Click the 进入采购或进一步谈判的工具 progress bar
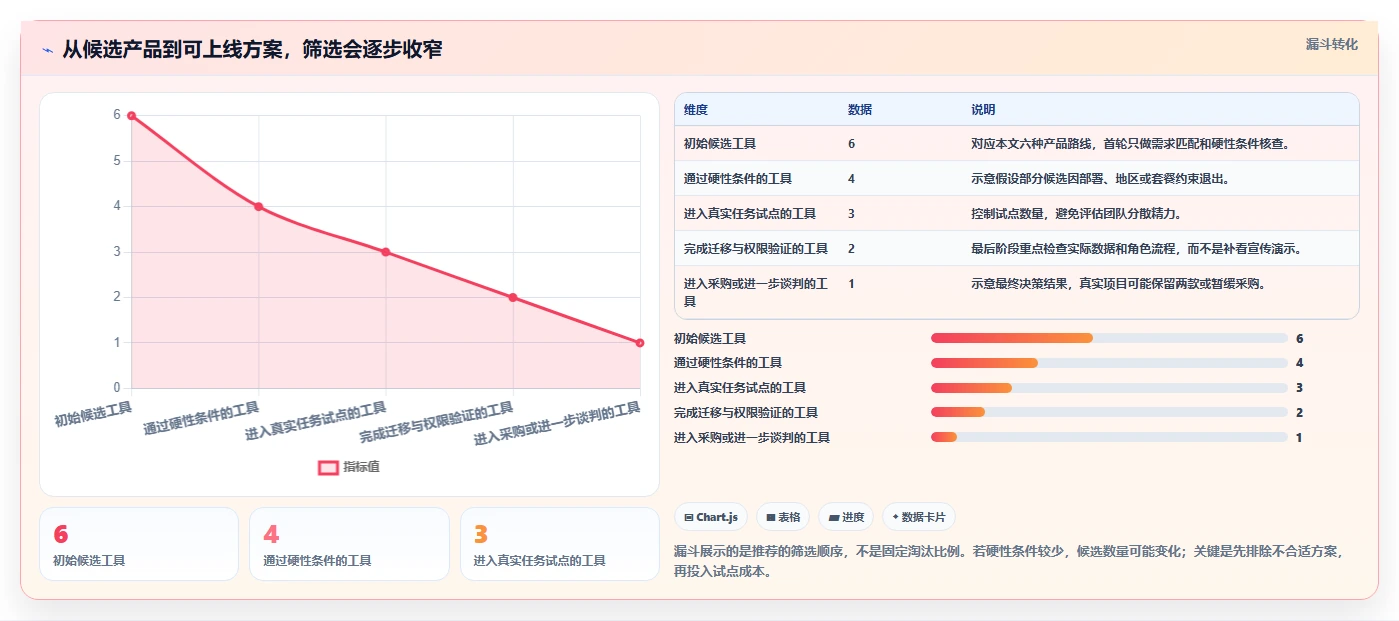Screen dimensions: 1399x621 point(1109,437)
